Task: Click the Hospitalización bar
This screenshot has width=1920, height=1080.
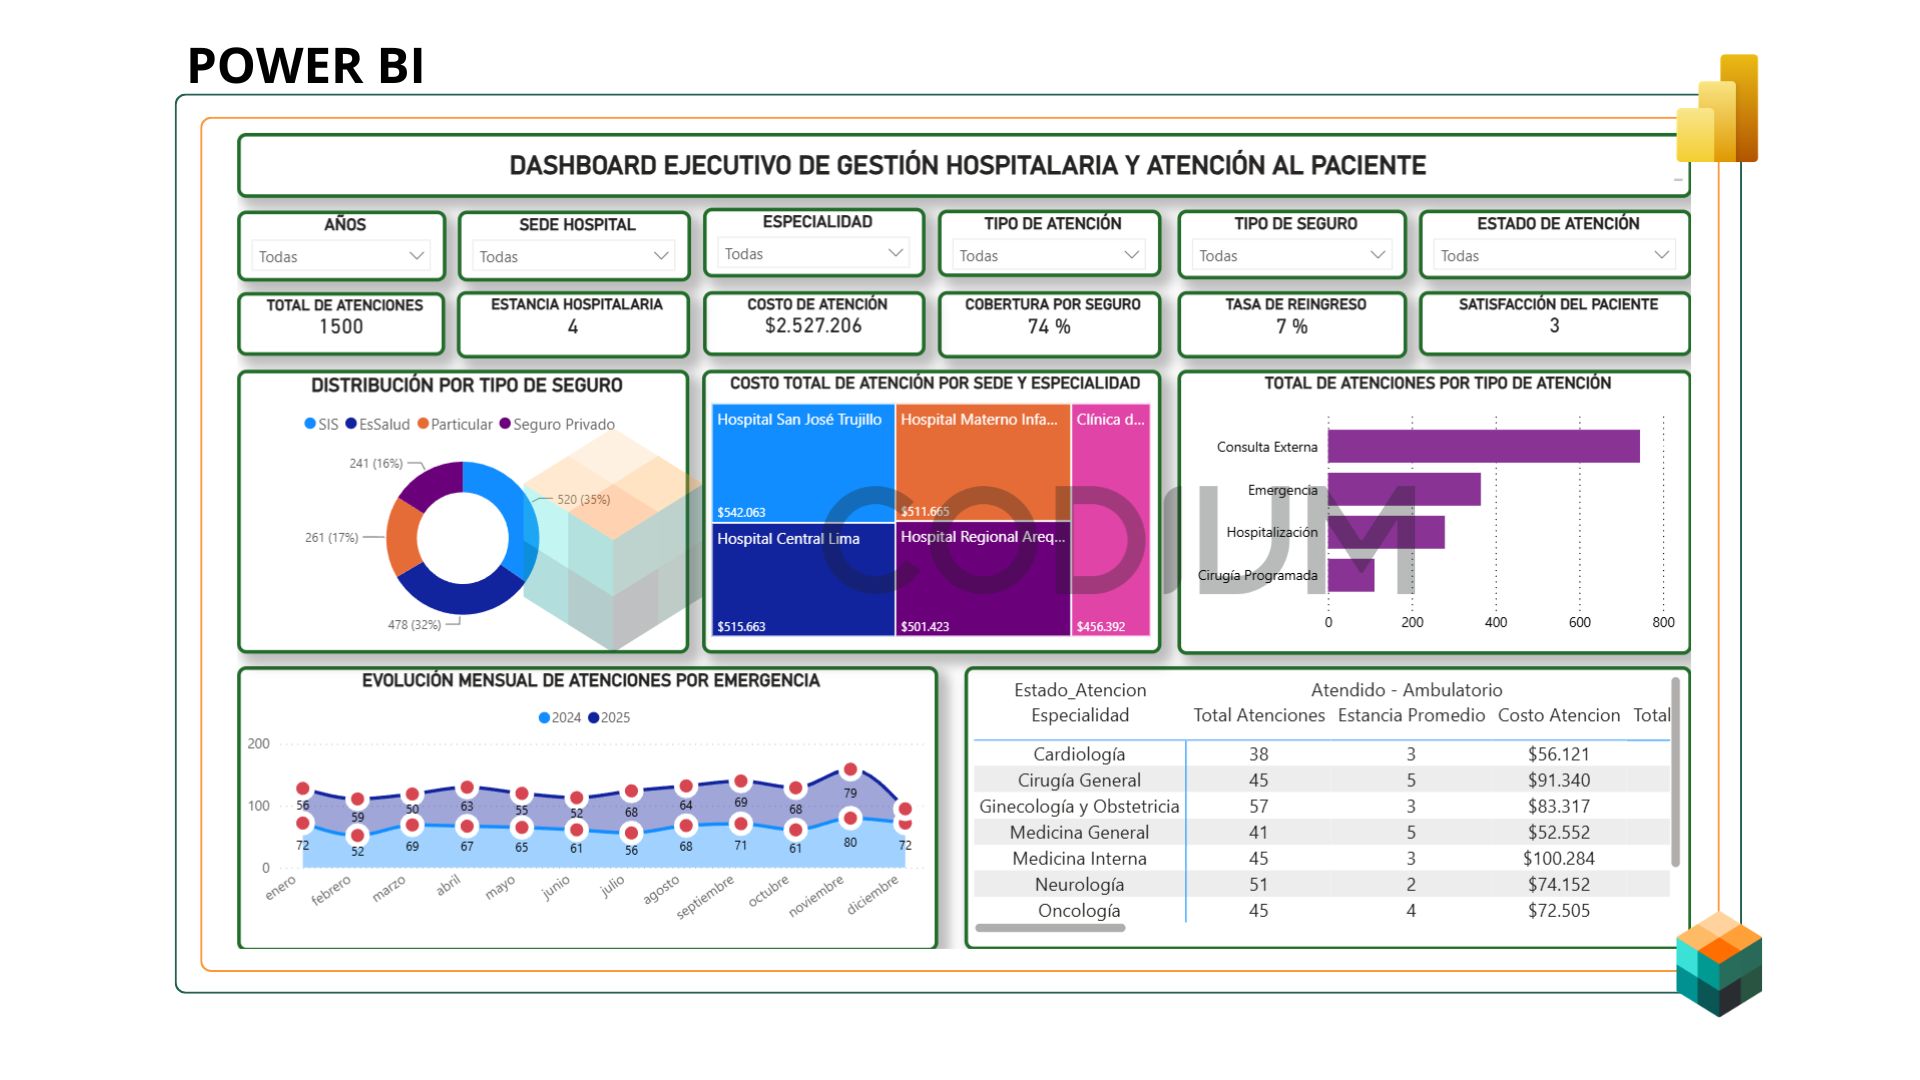Action: pos(1386,532)
